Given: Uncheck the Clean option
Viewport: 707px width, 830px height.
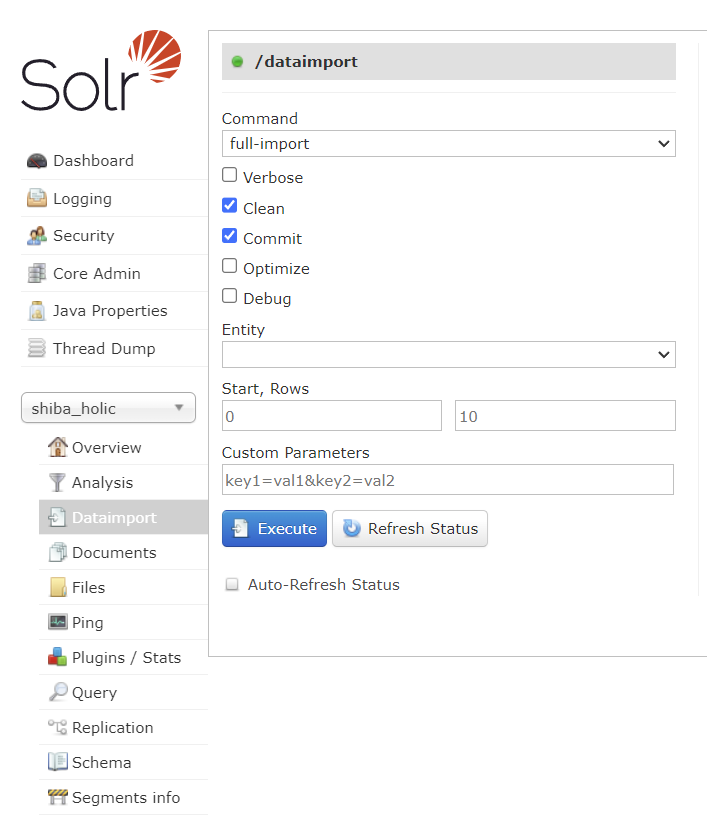Looking at the screenshot, I should (229, 206).
